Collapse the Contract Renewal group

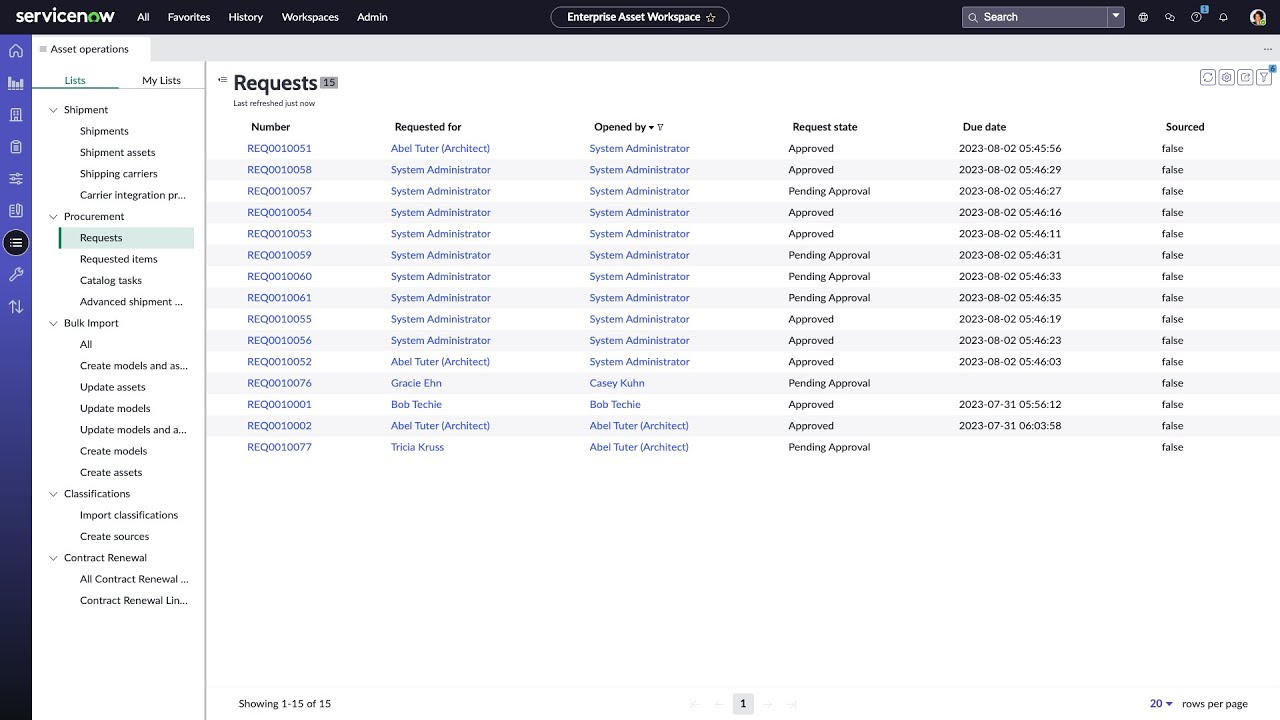54,558
